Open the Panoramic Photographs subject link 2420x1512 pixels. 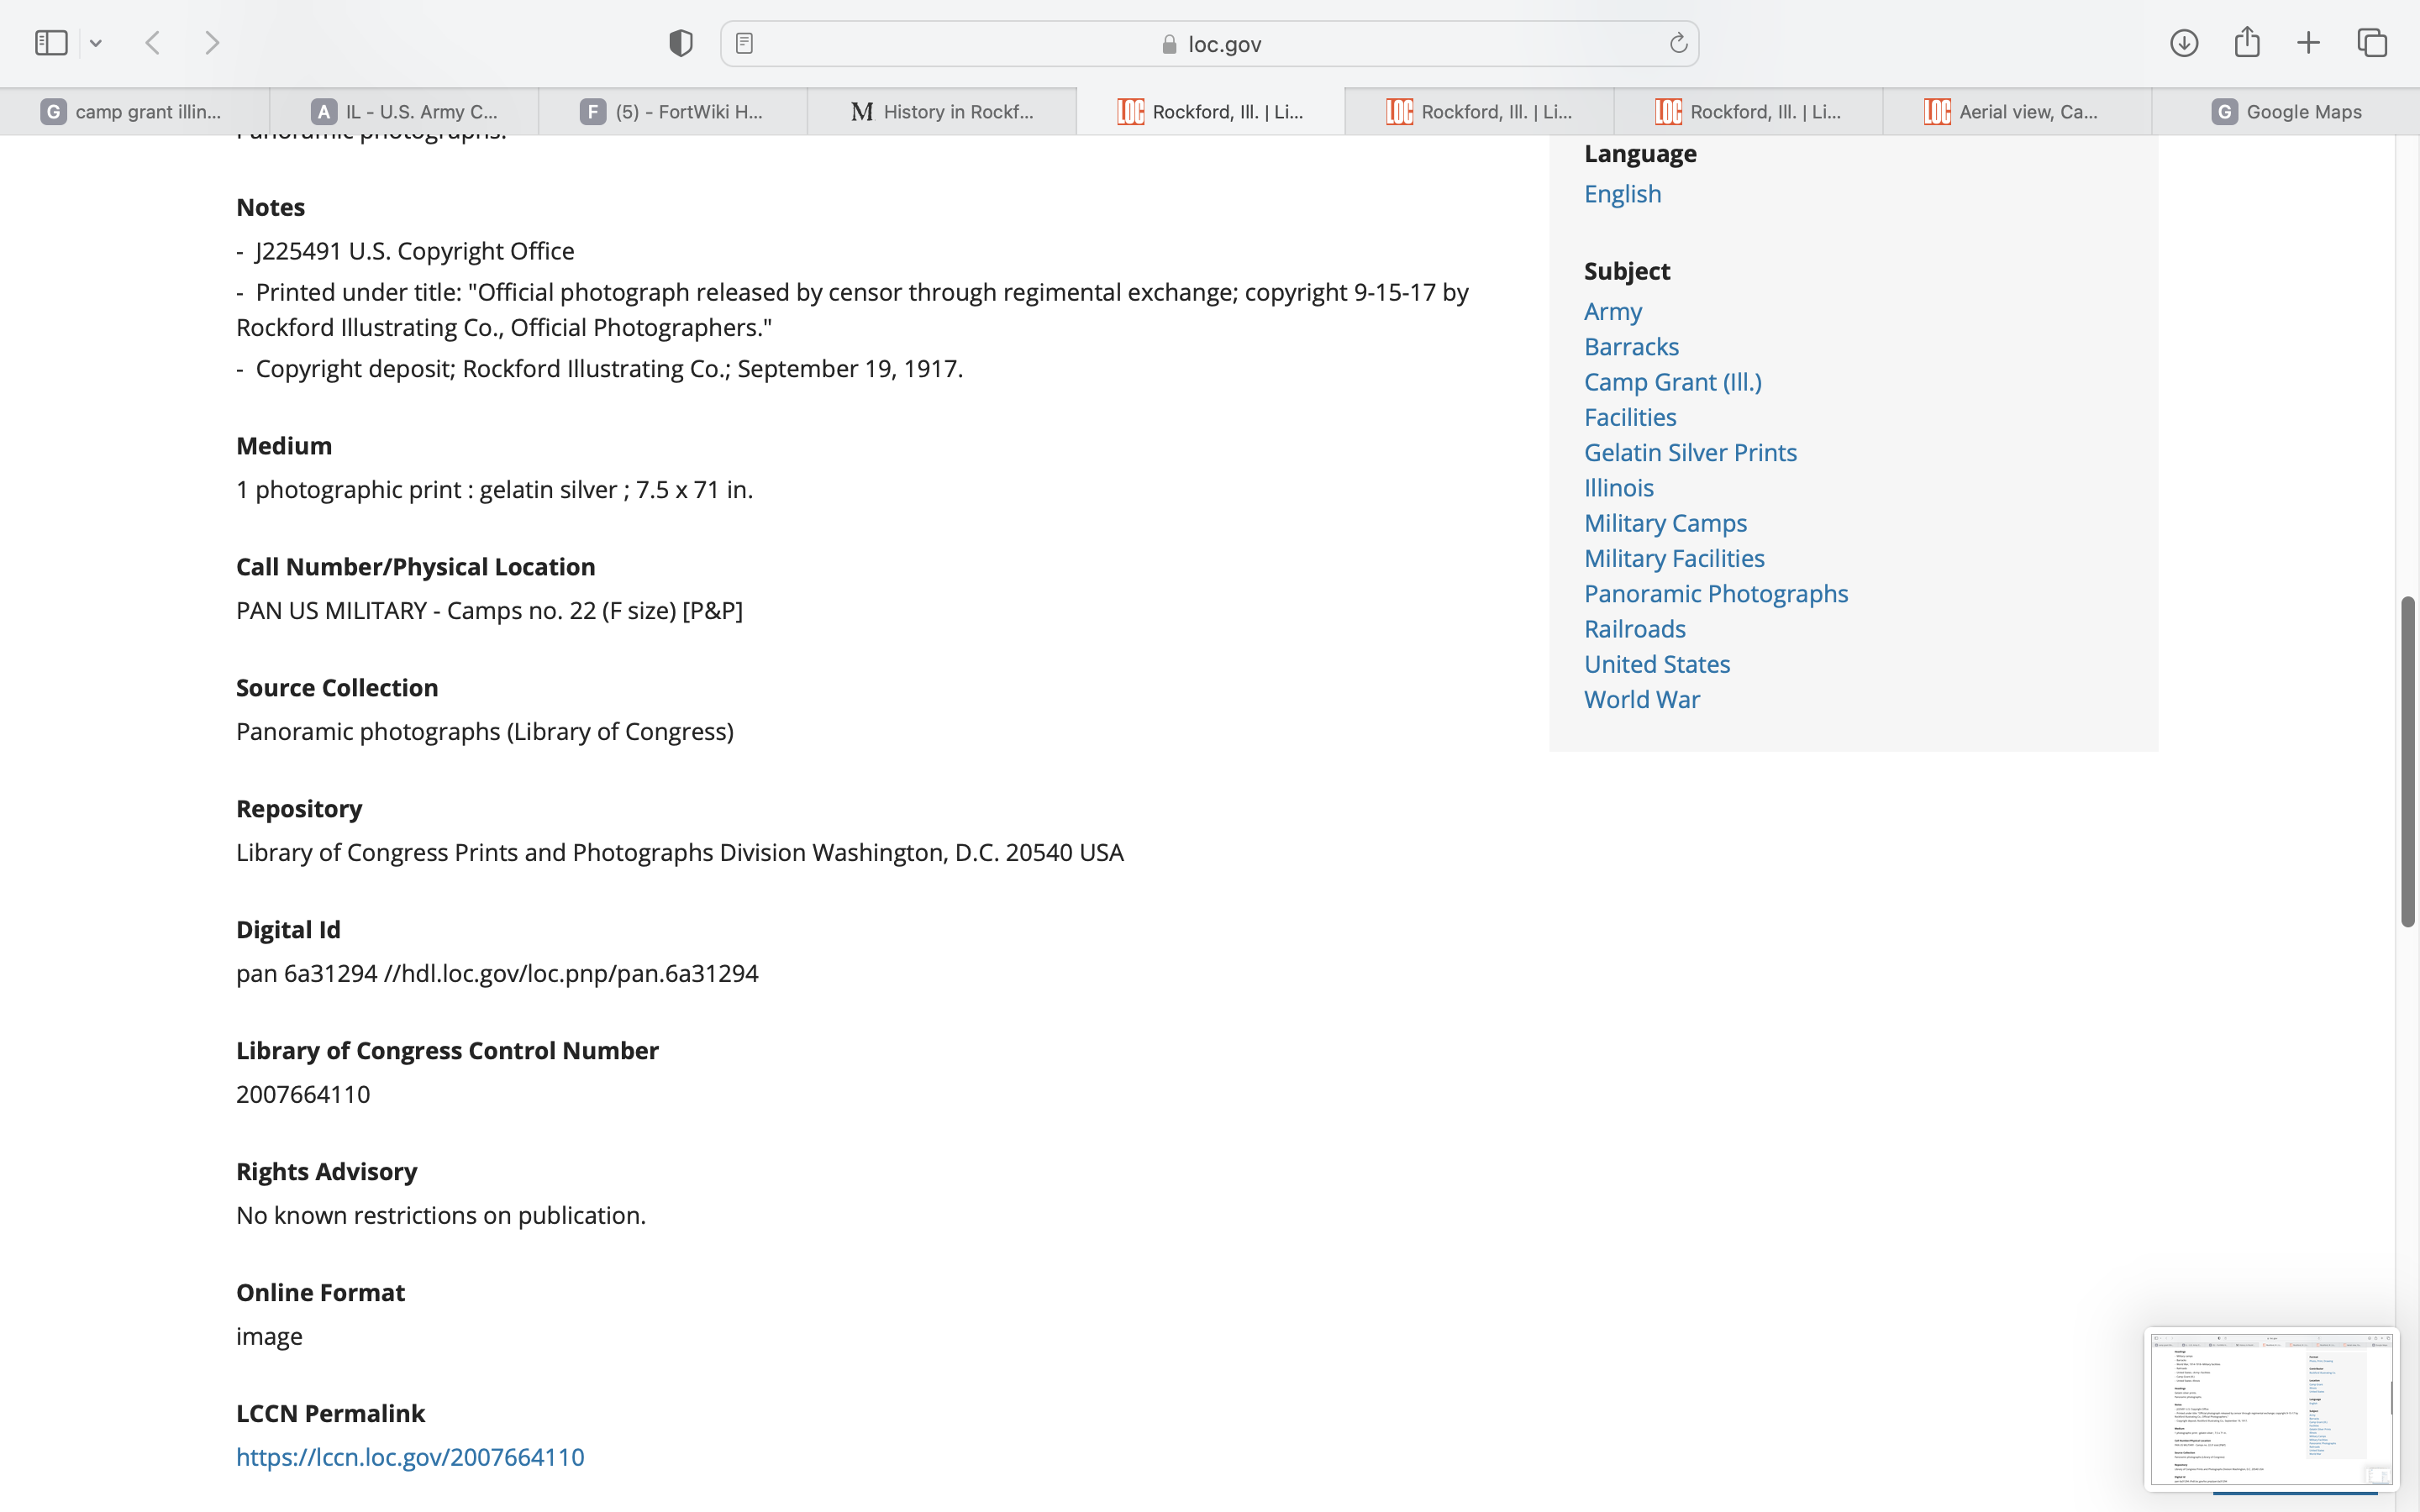click(1715, 593)
